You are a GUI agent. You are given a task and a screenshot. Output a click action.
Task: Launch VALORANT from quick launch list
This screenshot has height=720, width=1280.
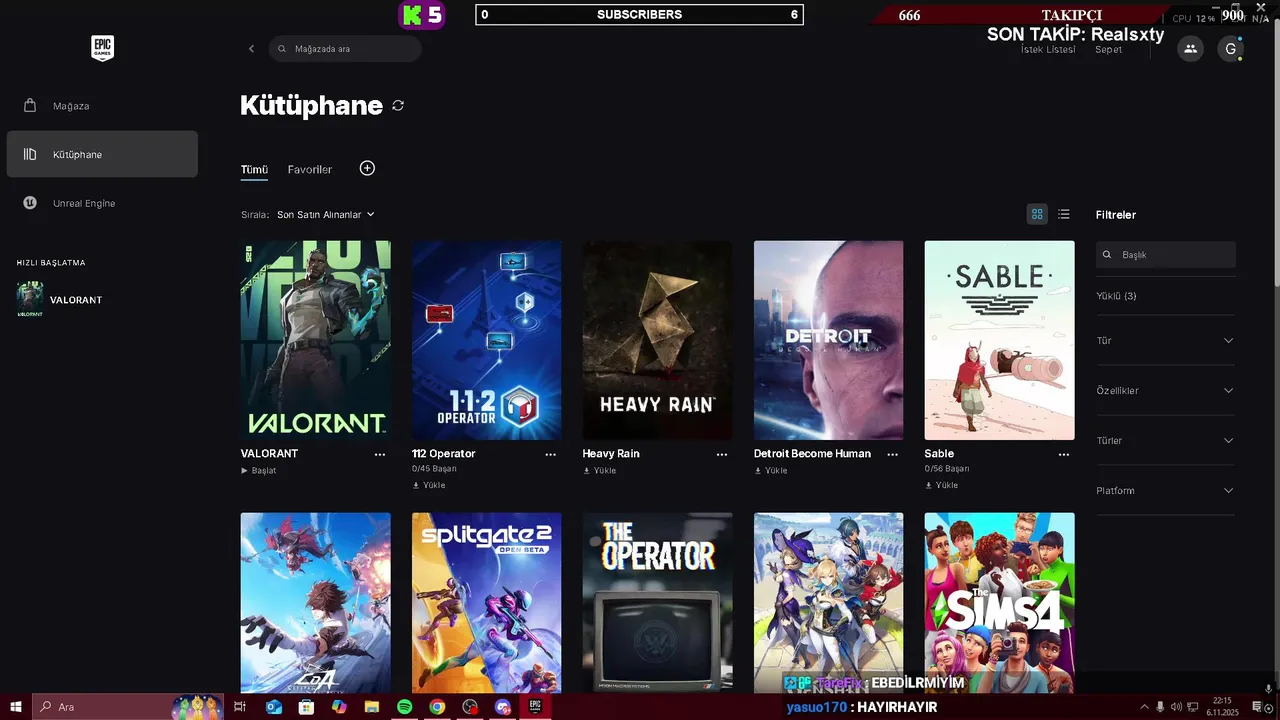click(60, 300)
